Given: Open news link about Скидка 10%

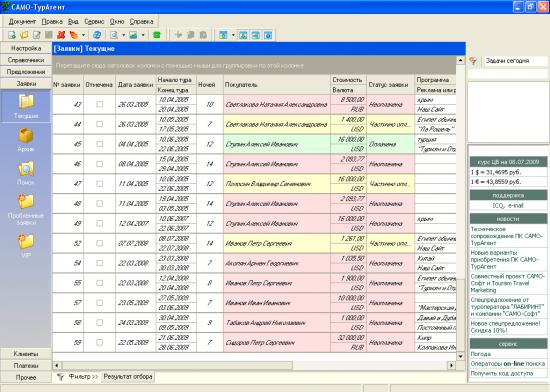Looking at the screenshot, I should click(505, 327).
